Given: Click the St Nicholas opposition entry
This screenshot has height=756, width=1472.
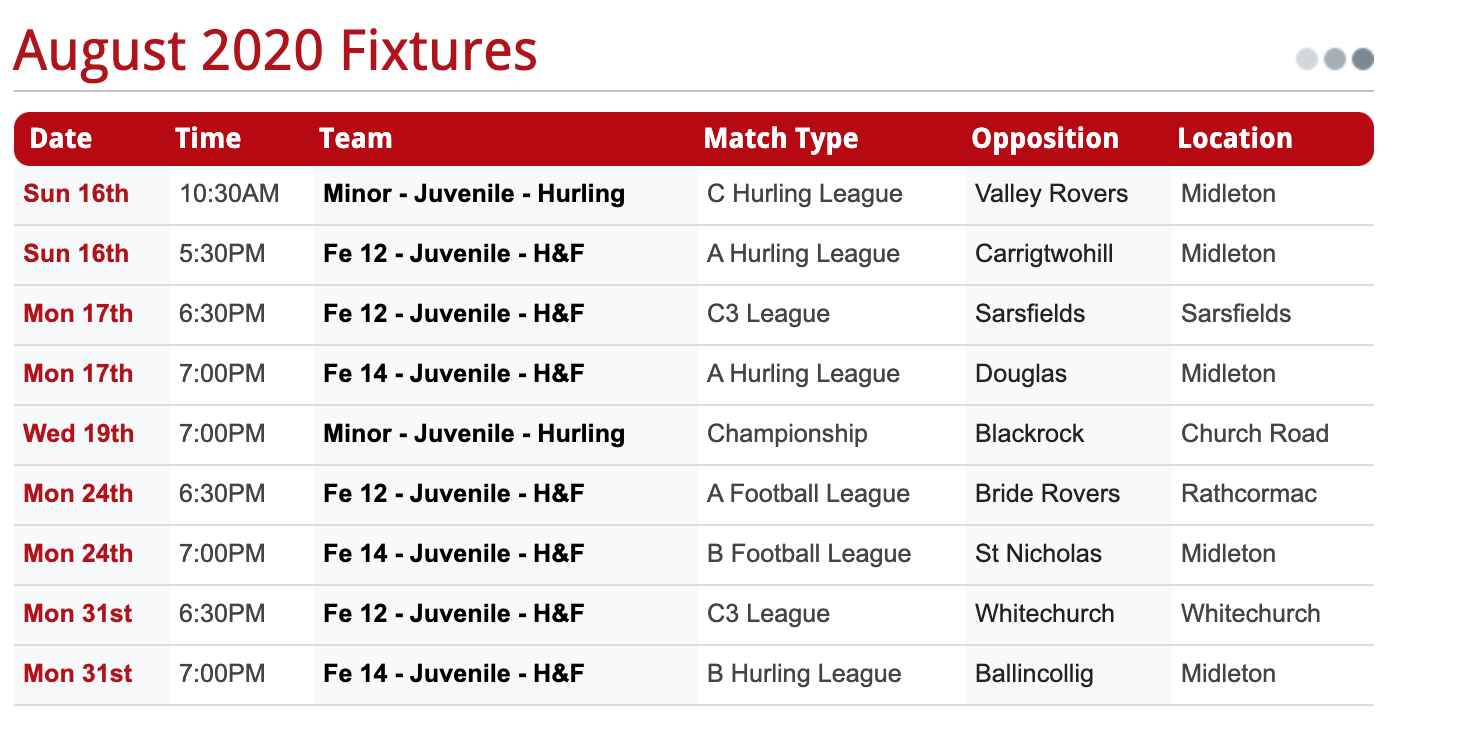Looking at the screenshot, I should (x=1039, y=554).
